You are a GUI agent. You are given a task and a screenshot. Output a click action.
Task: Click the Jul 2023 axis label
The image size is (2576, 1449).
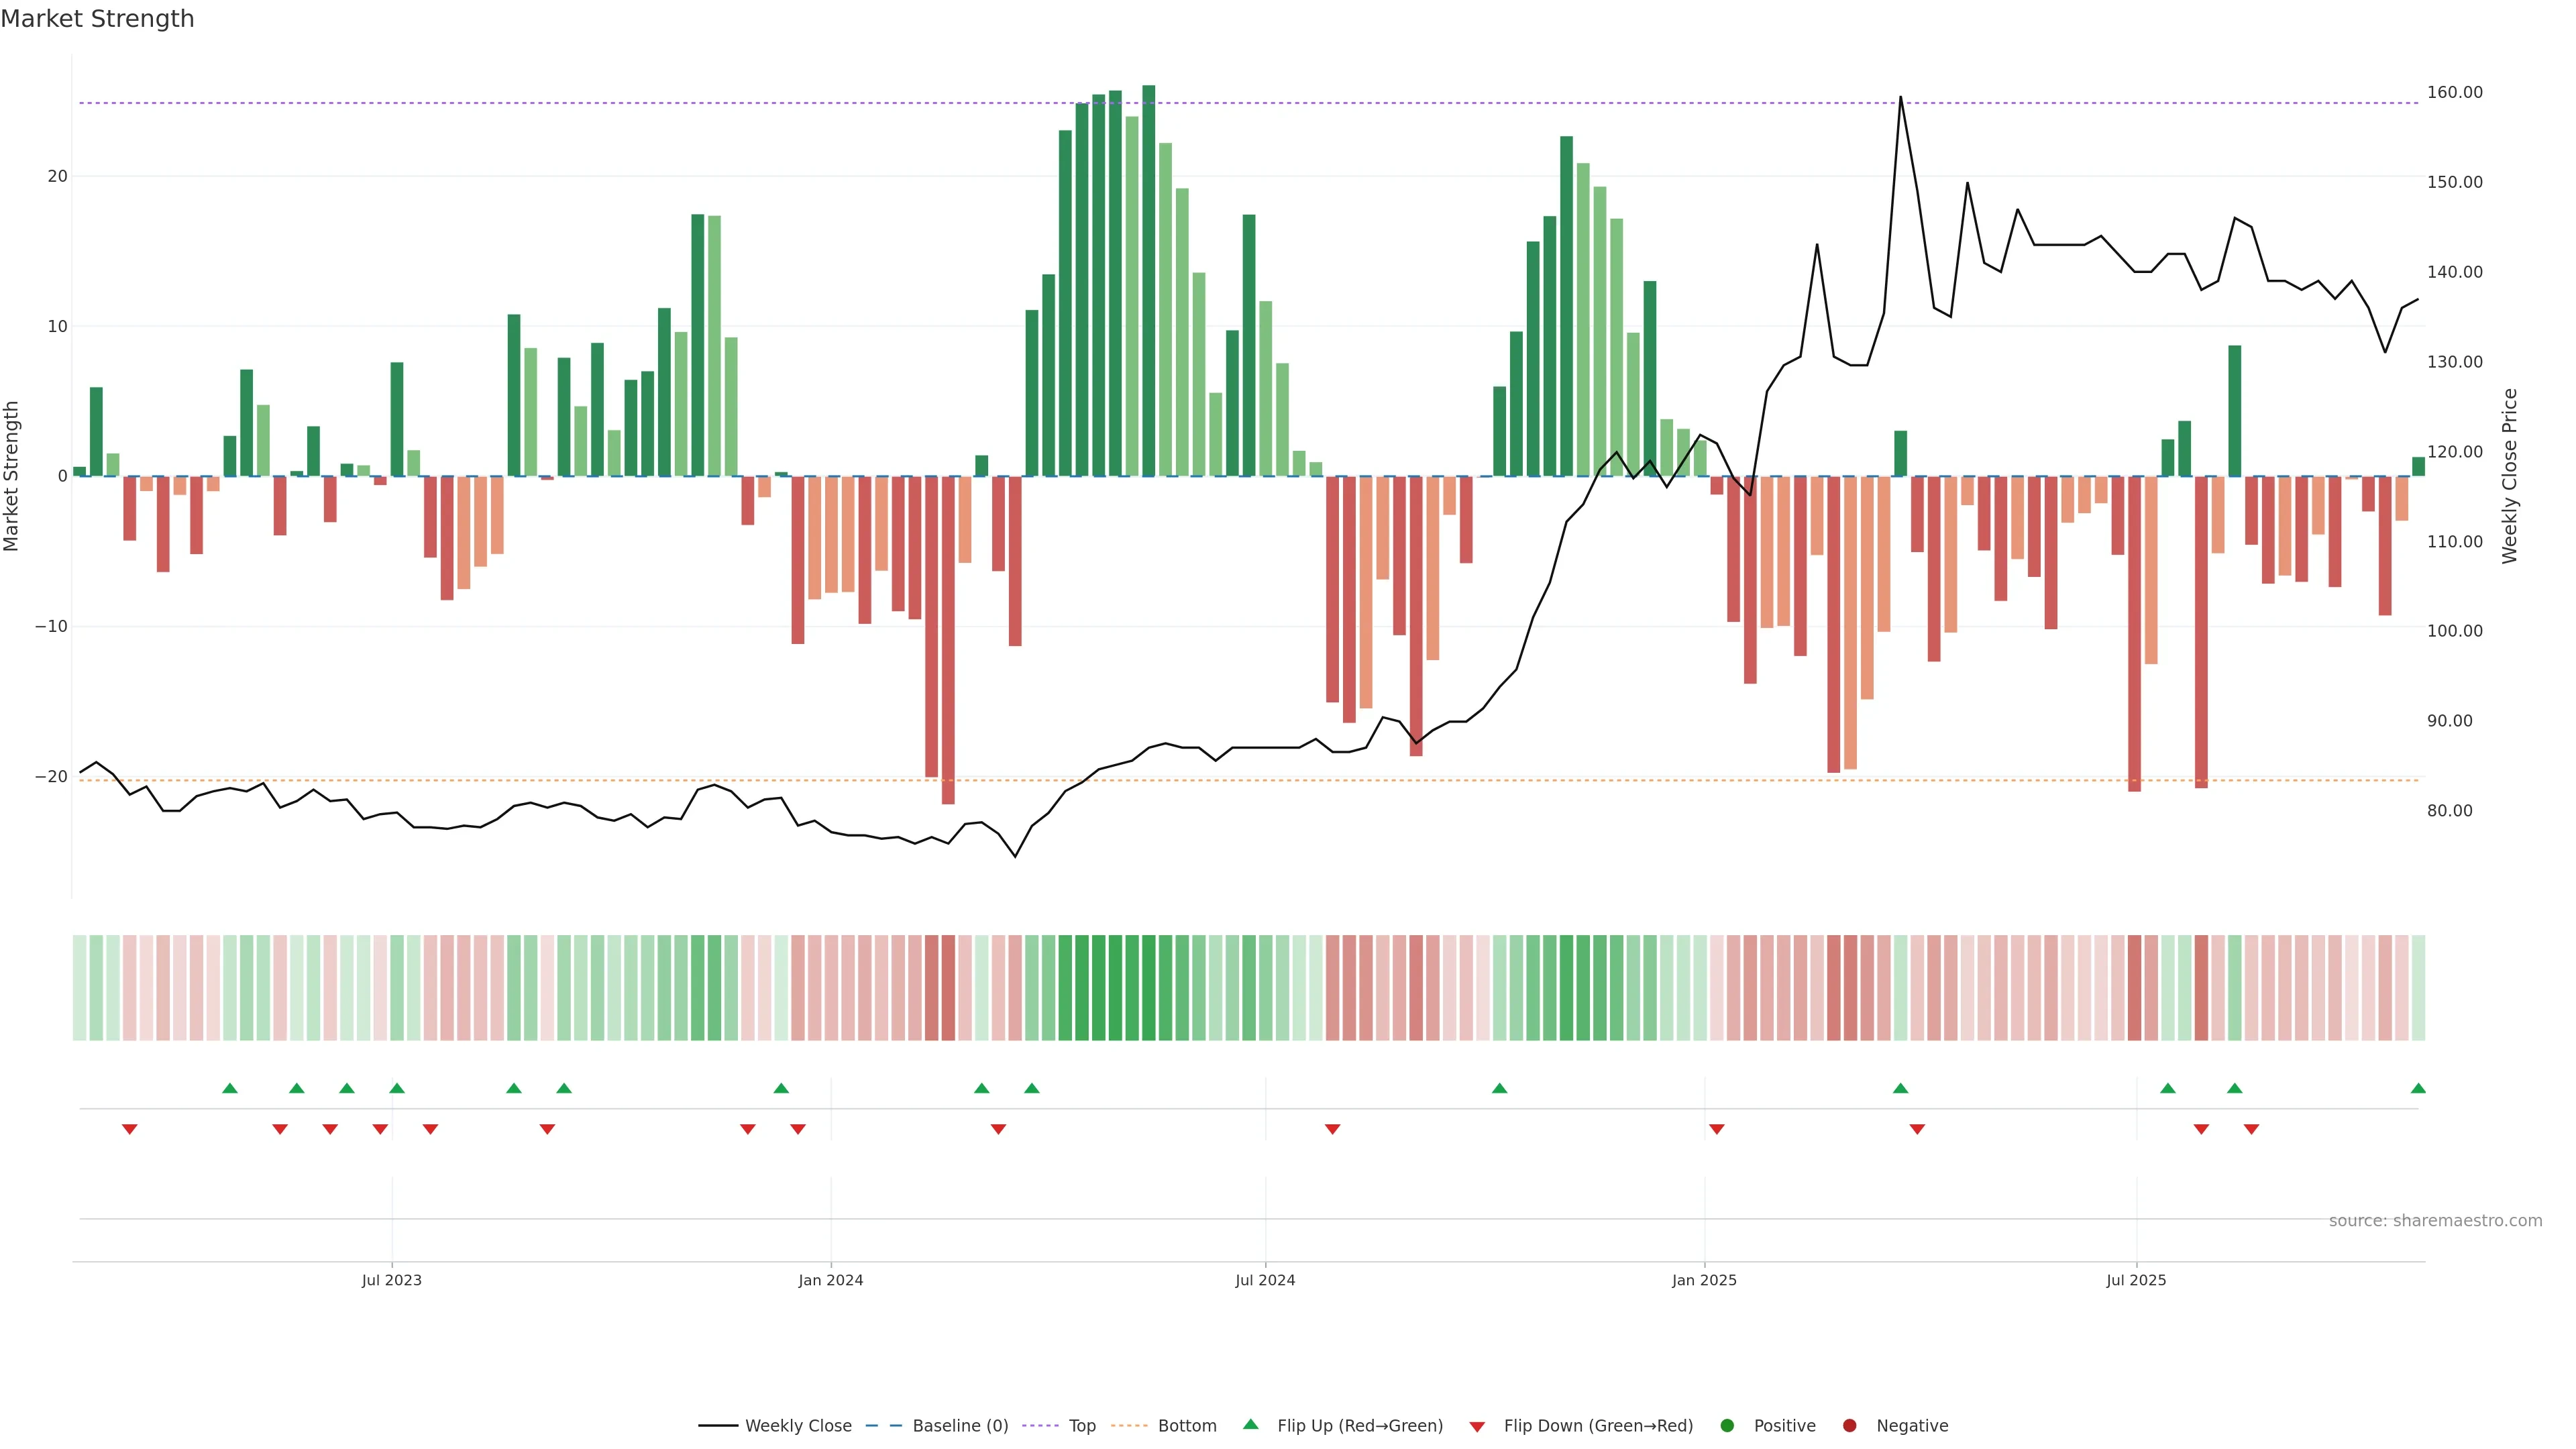(391, 1280)
